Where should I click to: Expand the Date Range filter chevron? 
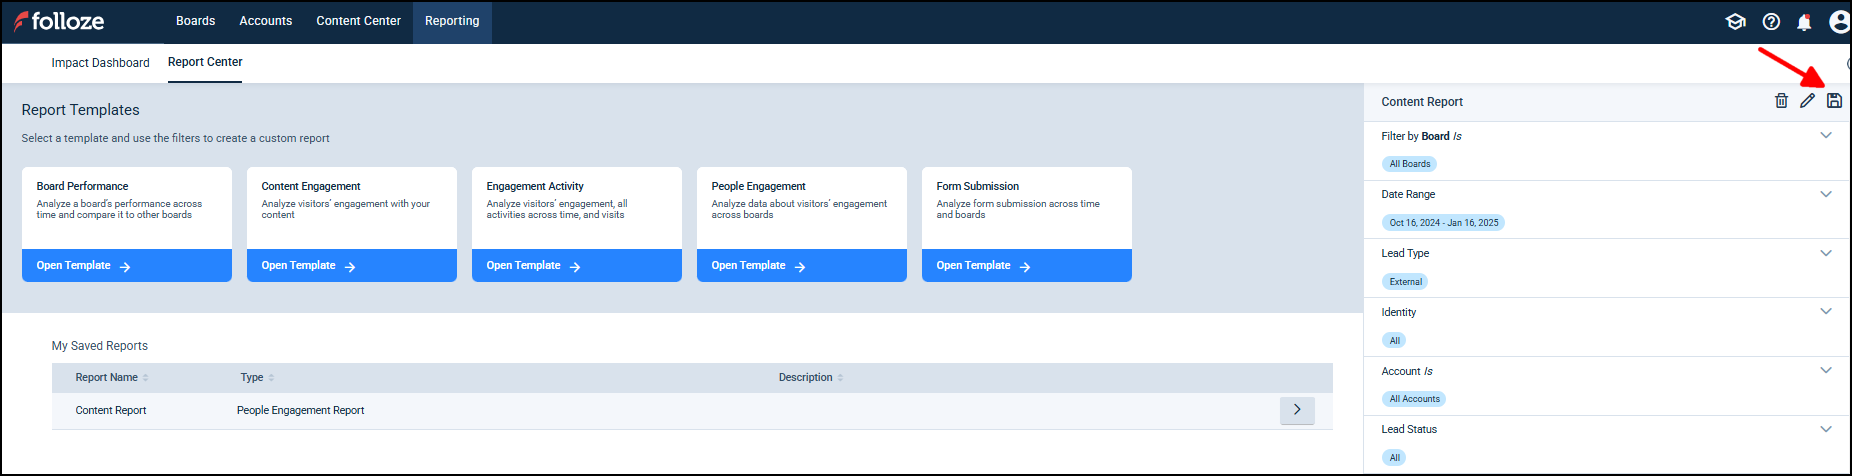[1825, 195]
